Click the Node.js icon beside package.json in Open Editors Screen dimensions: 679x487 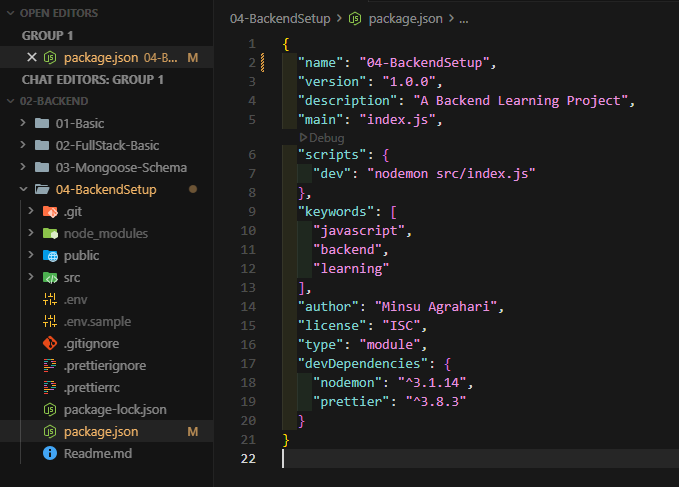(x=50, y=57)
